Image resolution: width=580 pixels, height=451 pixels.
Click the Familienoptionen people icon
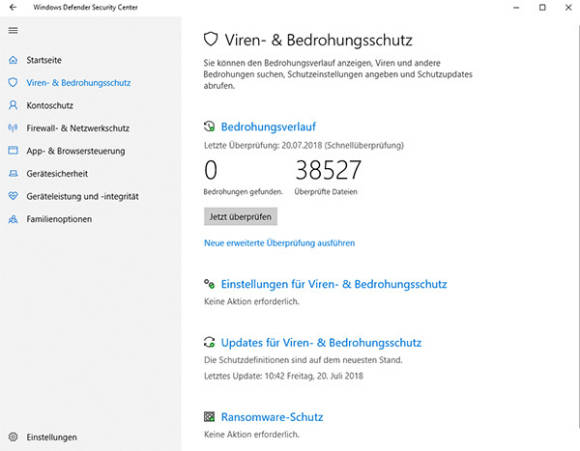click(x=13, y=219)
